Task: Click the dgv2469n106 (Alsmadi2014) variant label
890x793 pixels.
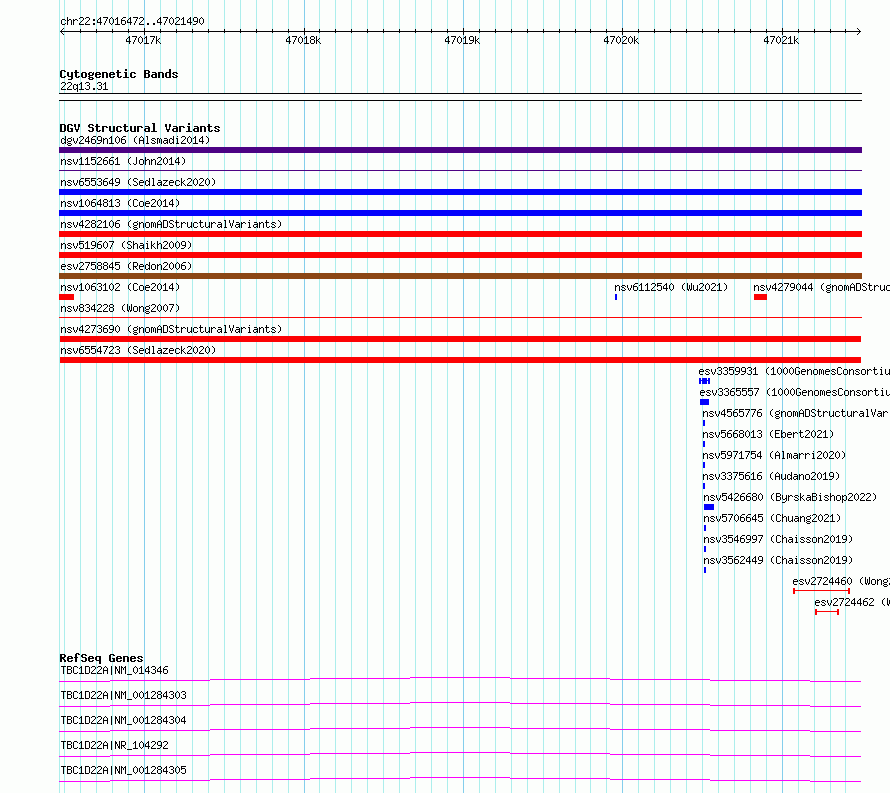Action: click(x=135, y=140)
